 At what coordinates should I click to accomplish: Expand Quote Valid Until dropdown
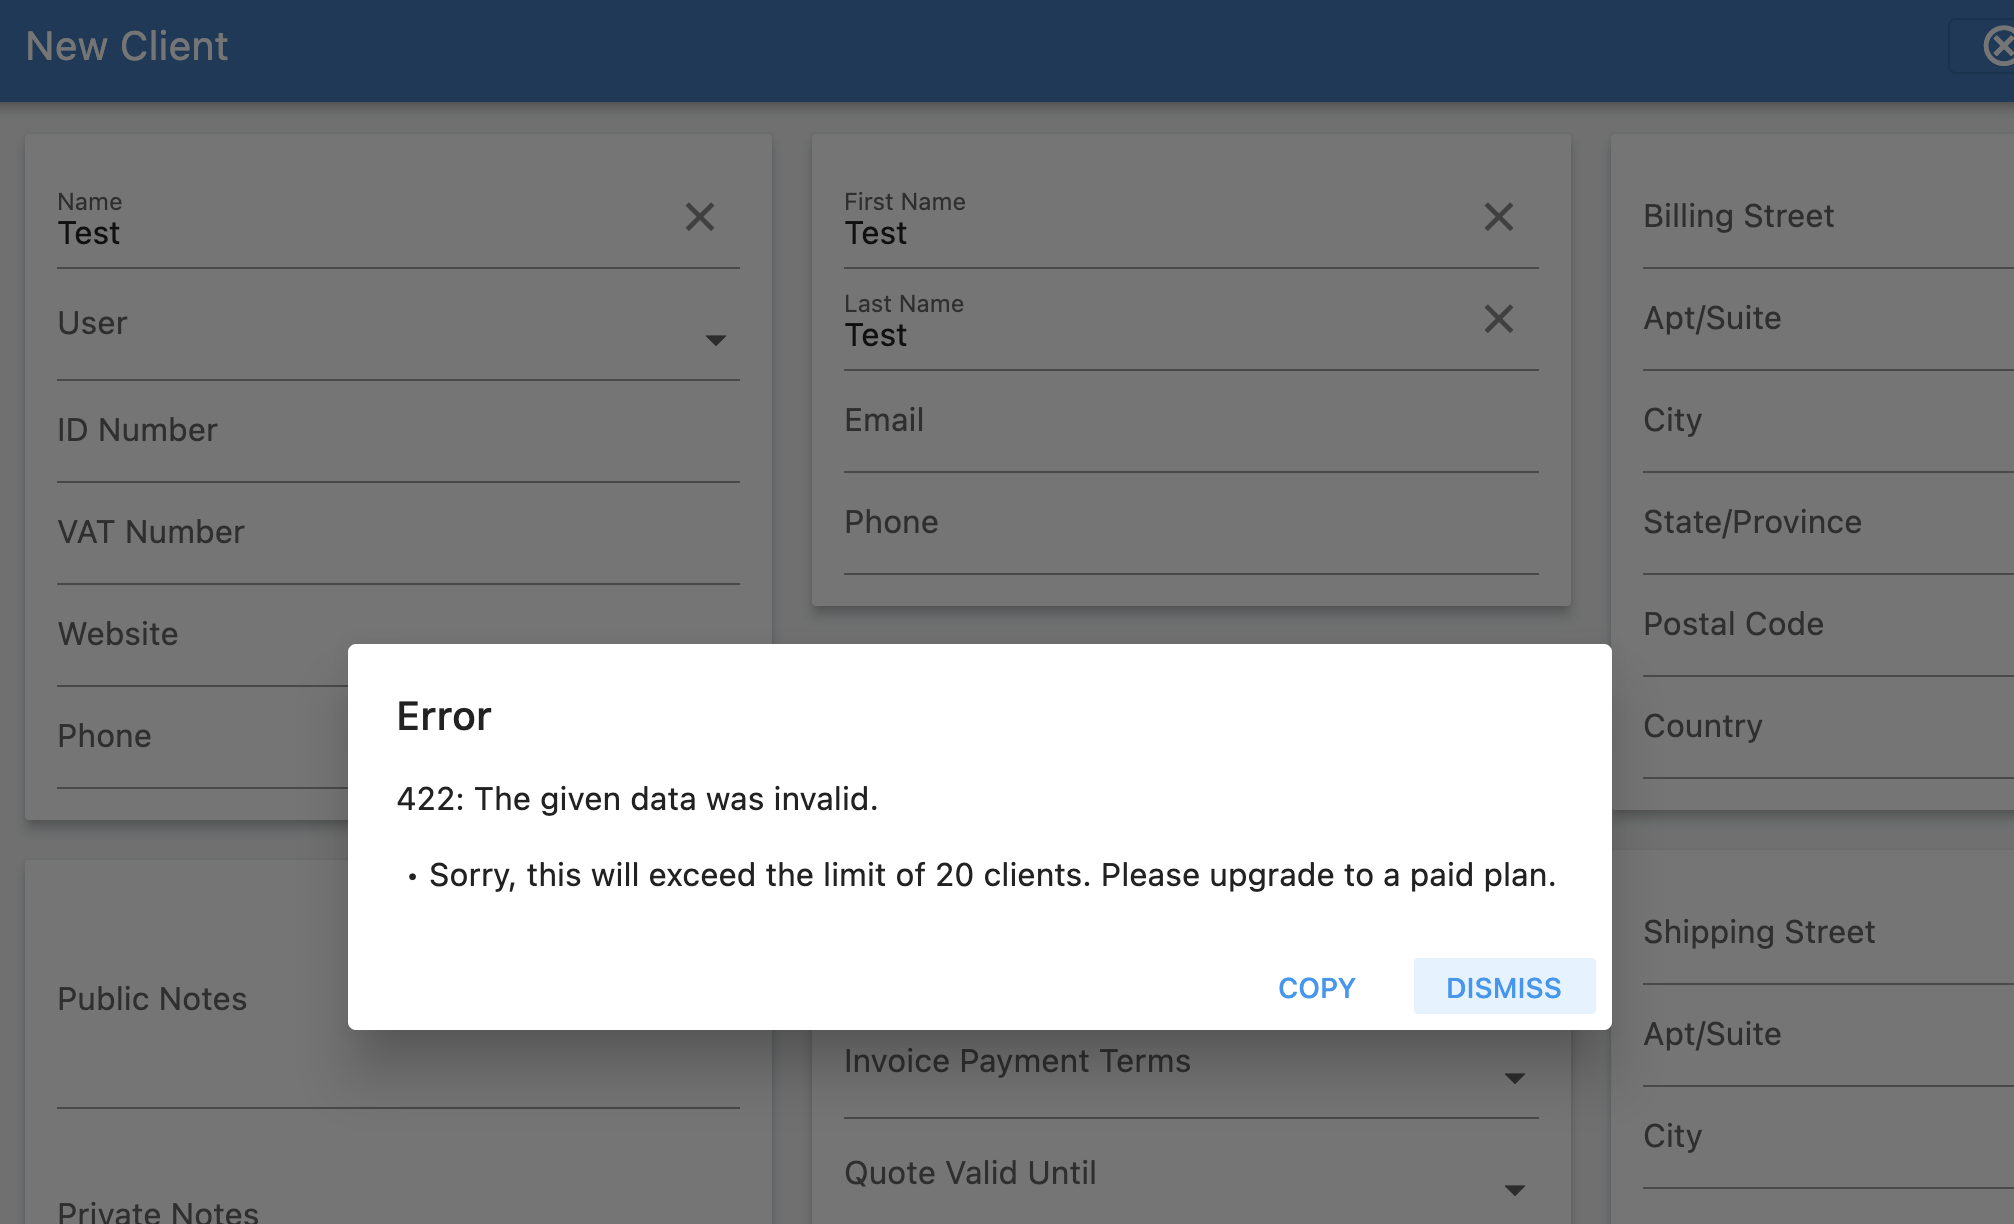coord(1191,1175)
